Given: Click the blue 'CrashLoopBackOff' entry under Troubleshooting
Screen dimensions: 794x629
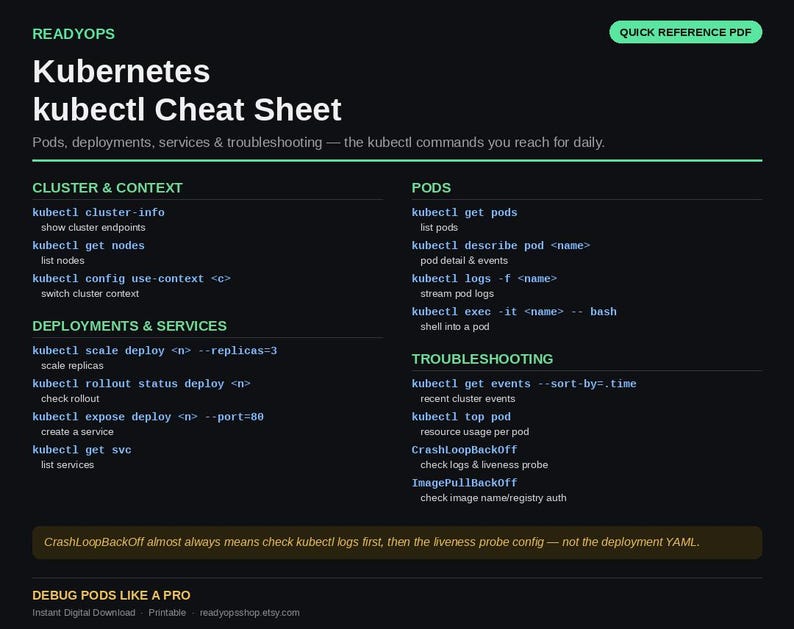Looking at the screenshot, I should point(464,450).
